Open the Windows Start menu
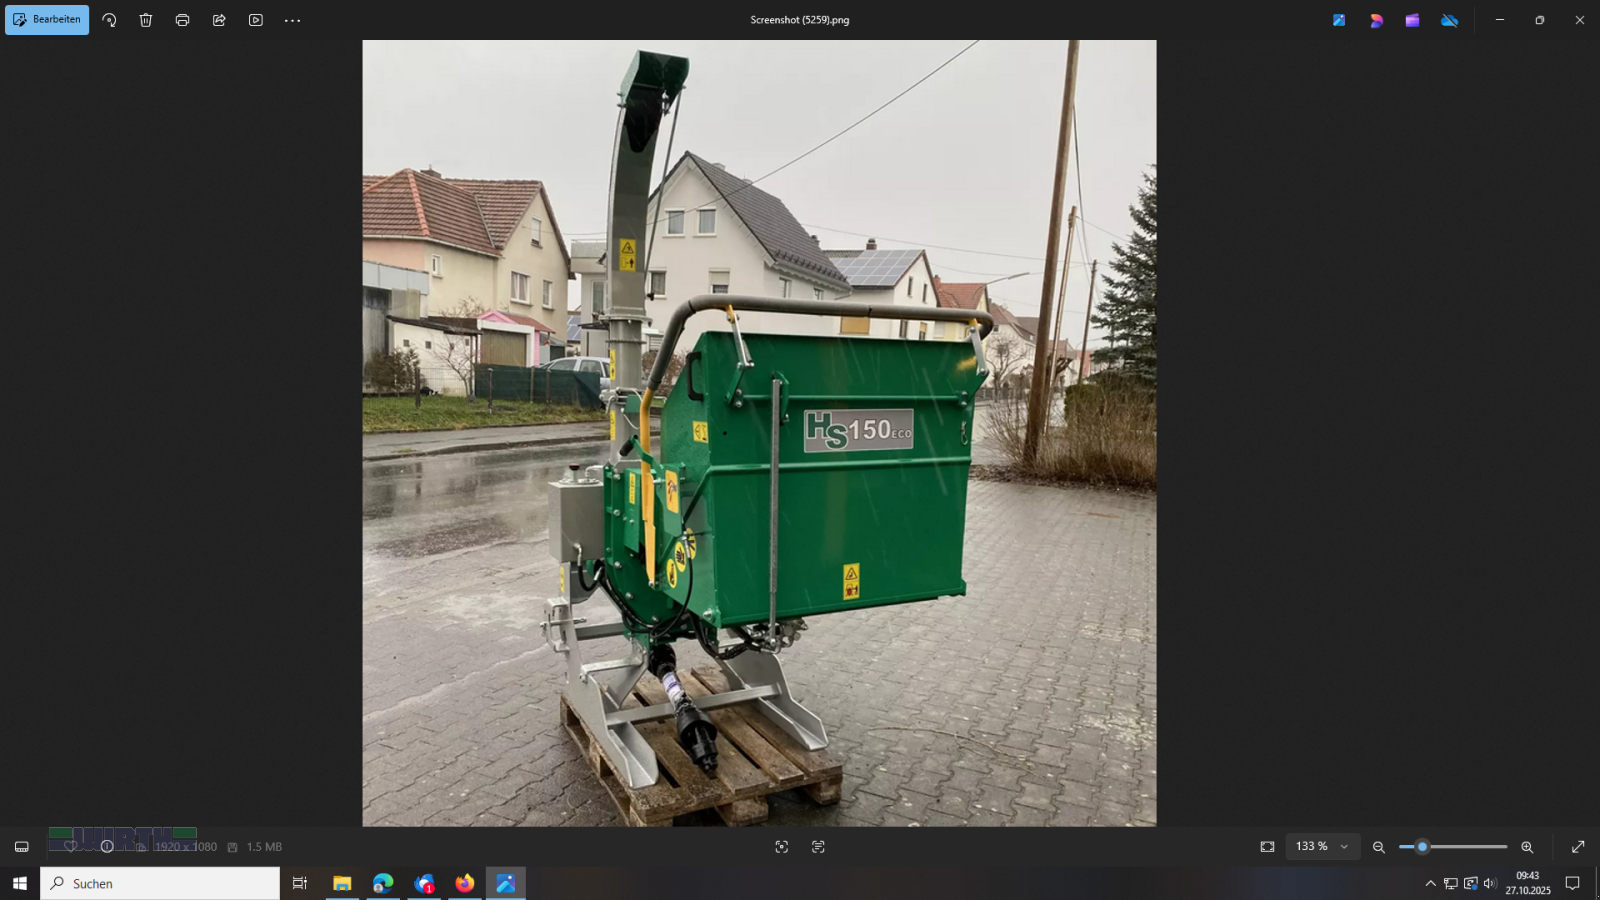The height and width of the screenshot is (900, 1600). (x=20, y=883)
